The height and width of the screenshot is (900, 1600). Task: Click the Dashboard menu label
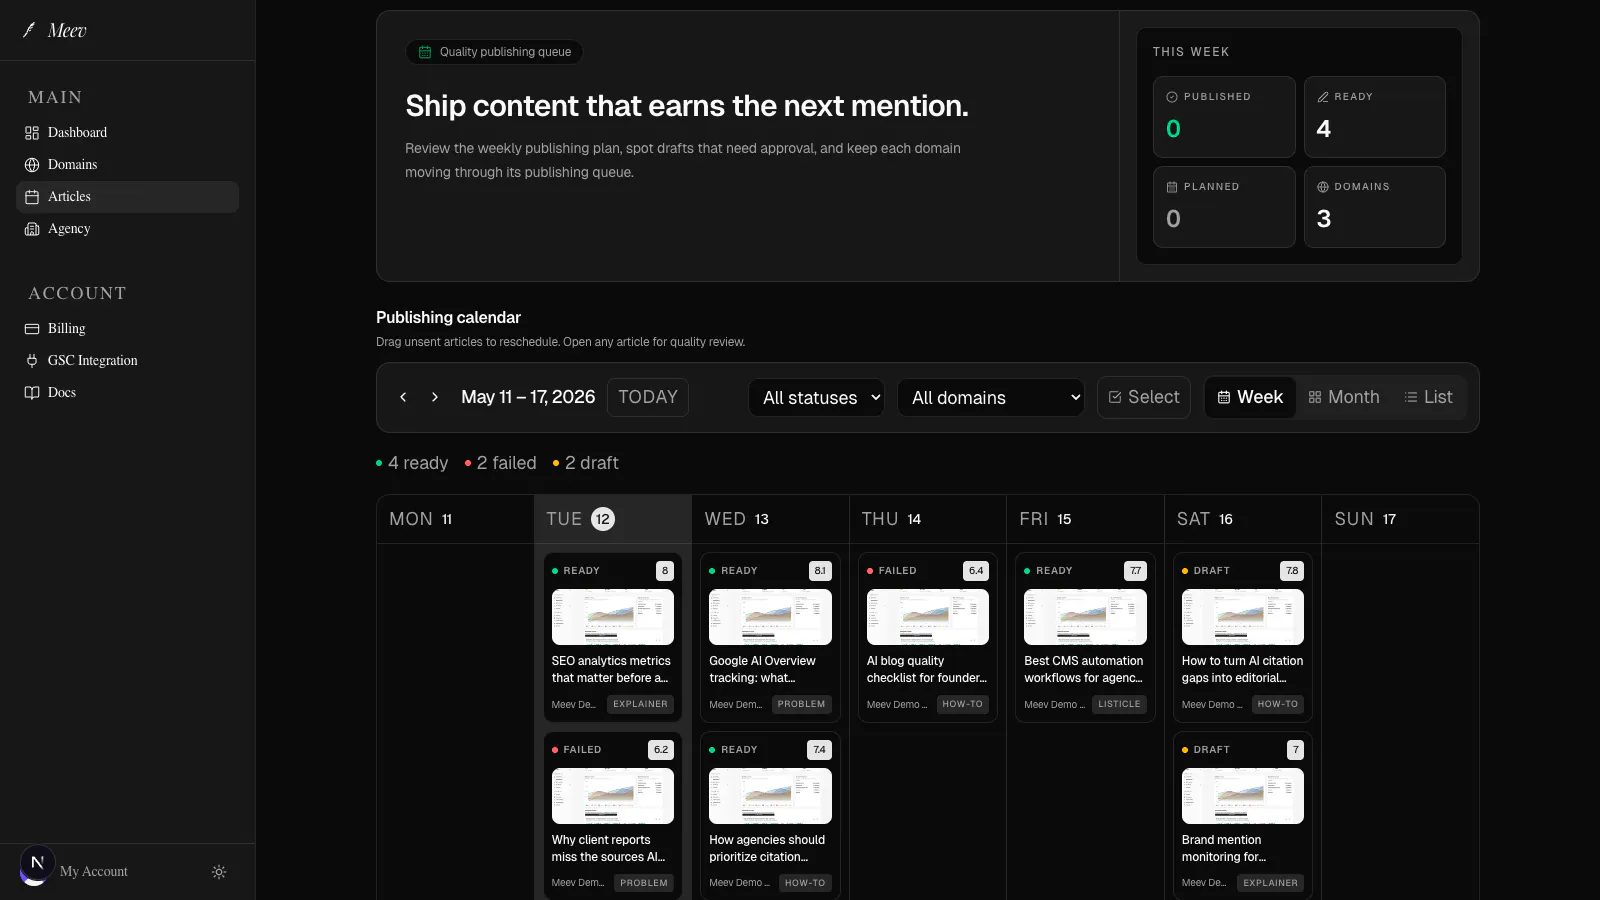[77, 133]
